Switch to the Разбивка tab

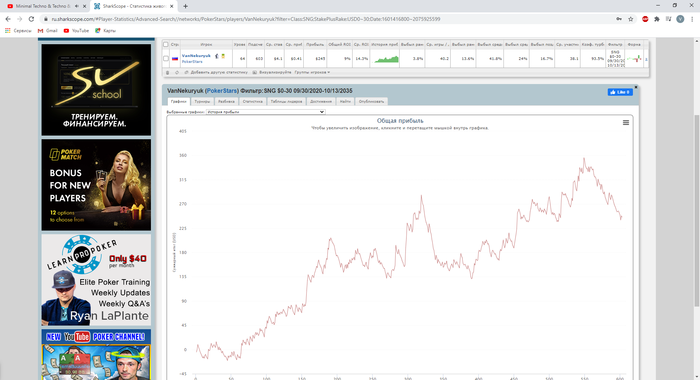point(226,101)
